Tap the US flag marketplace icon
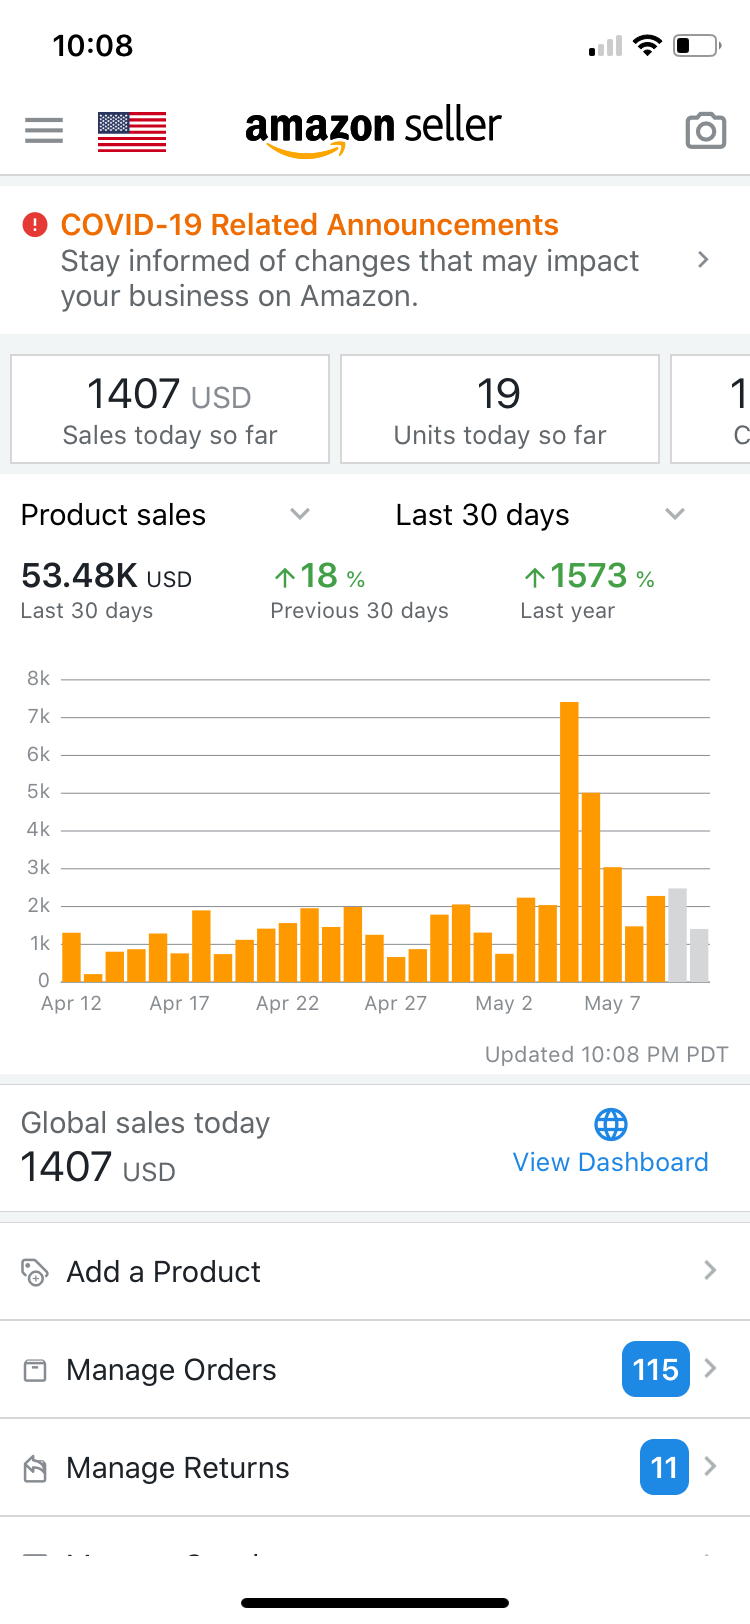 coord(132,131)
